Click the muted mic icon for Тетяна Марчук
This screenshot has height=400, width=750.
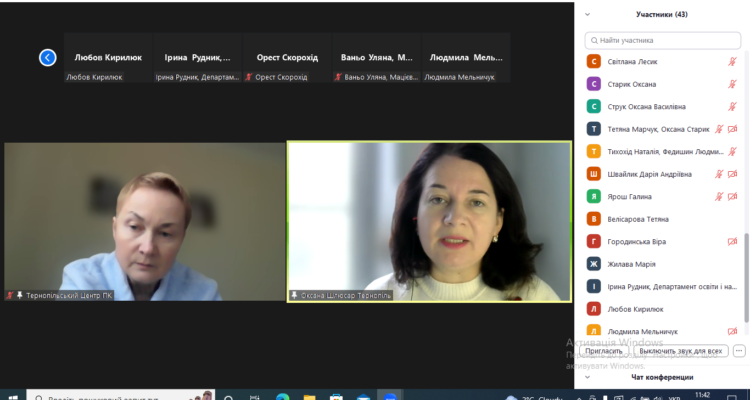coord(719,129)
